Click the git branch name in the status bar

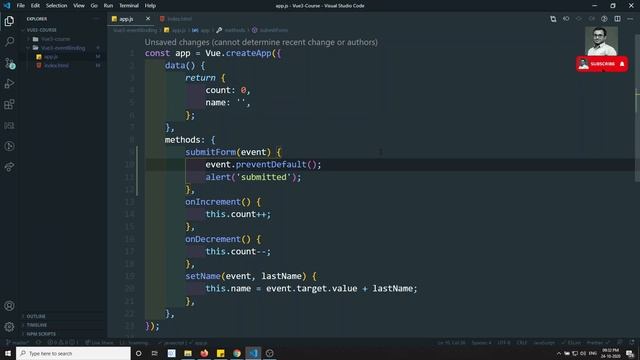click(x=18, y=343)
